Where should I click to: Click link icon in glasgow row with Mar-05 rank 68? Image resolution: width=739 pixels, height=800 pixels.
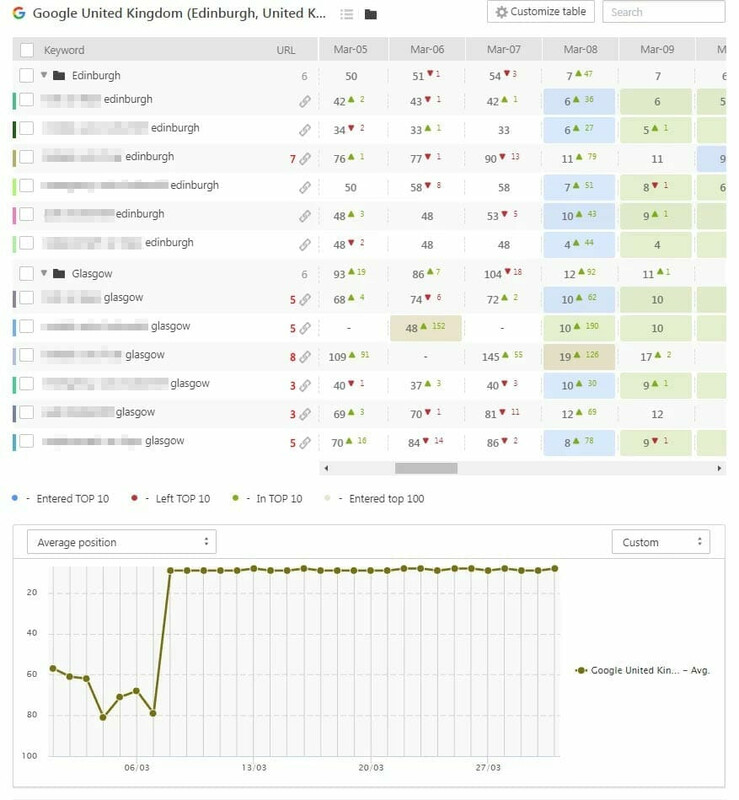[305, 299]
